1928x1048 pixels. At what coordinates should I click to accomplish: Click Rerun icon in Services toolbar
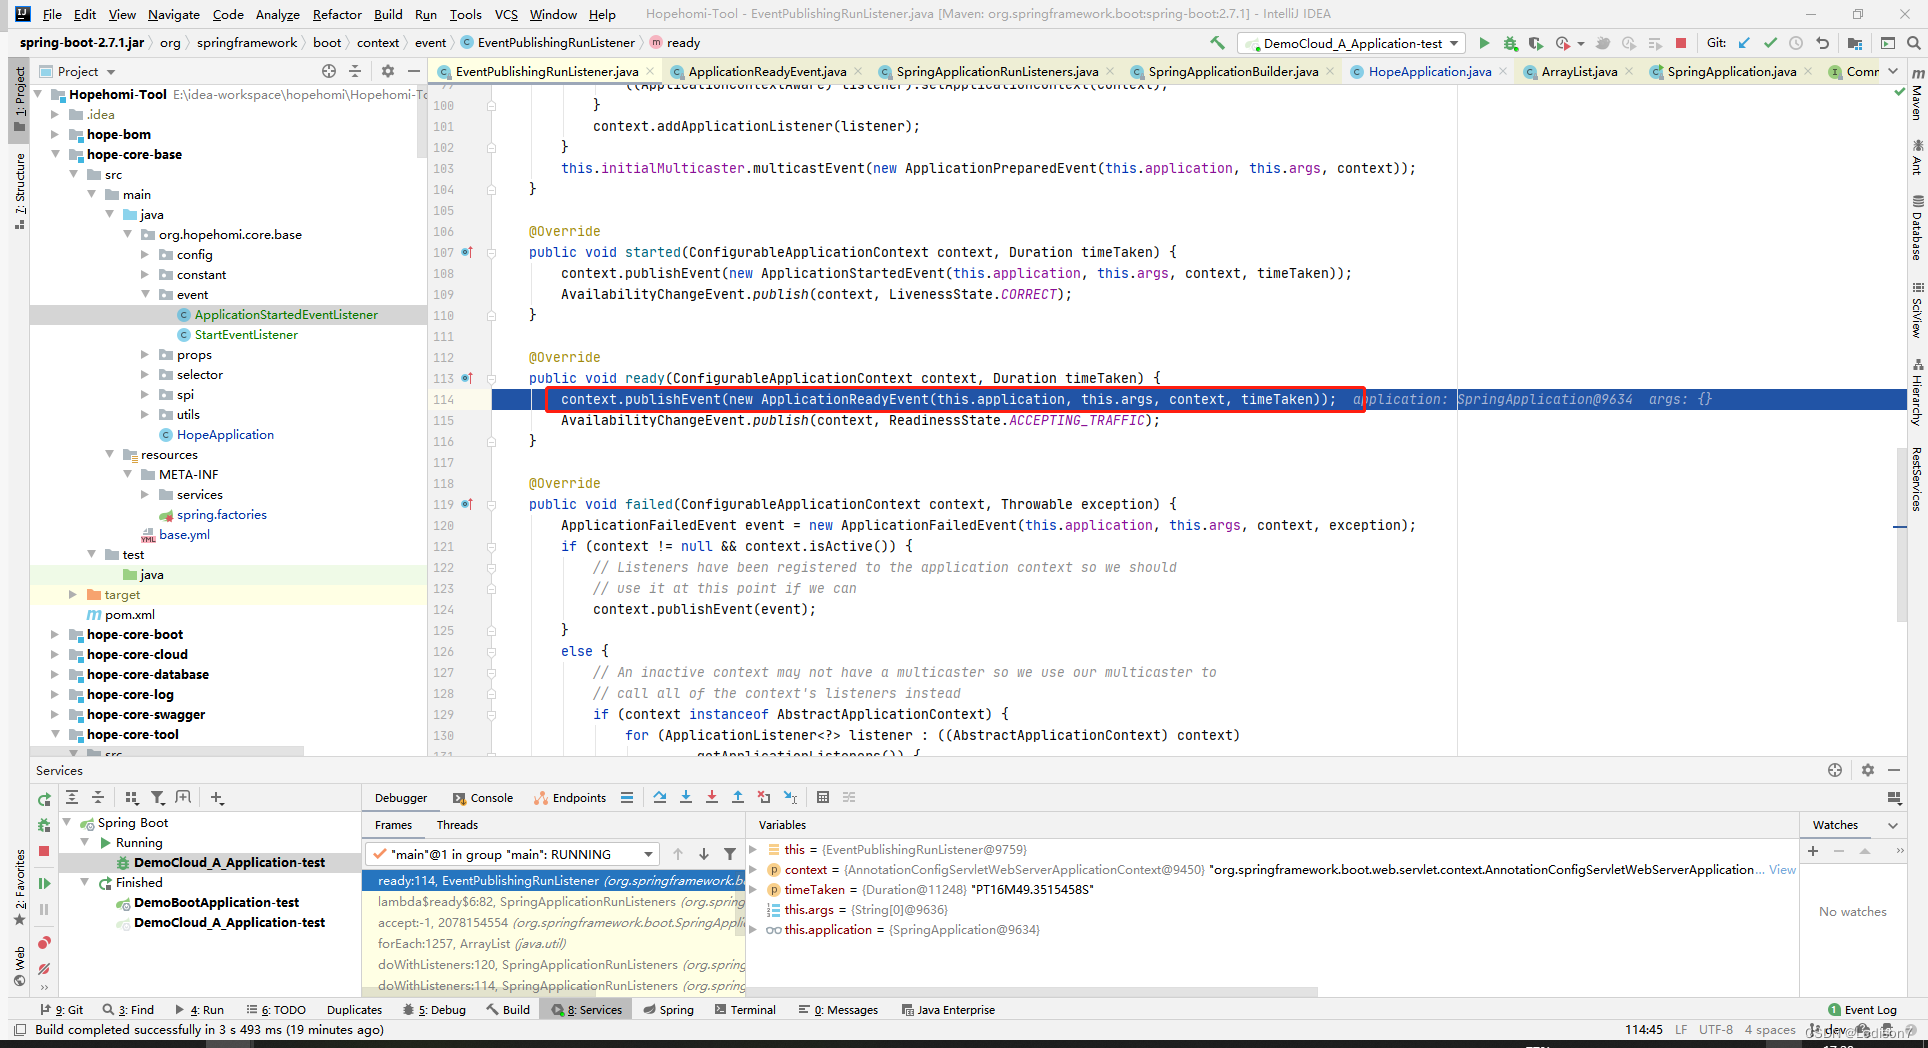[x=44, y=799]
